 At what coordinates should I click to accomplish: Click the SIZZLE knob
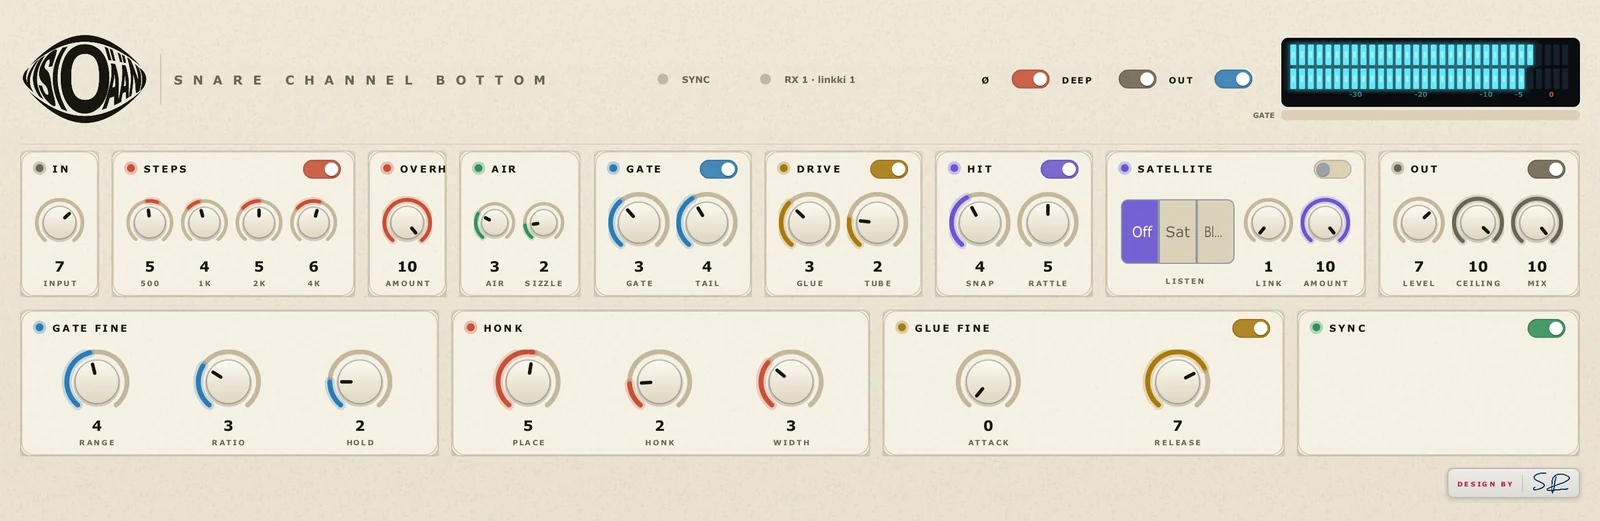pyautogui.click(x=543, y=222)
